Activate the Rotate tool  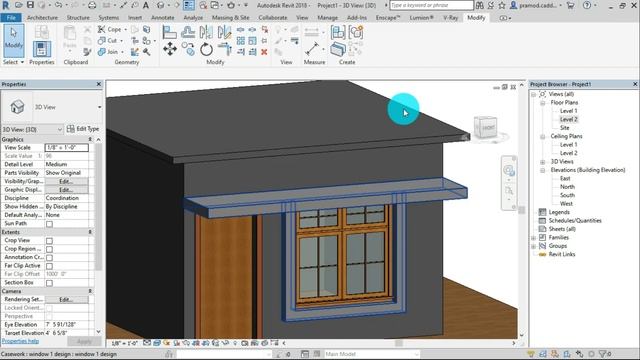(207, 49)
